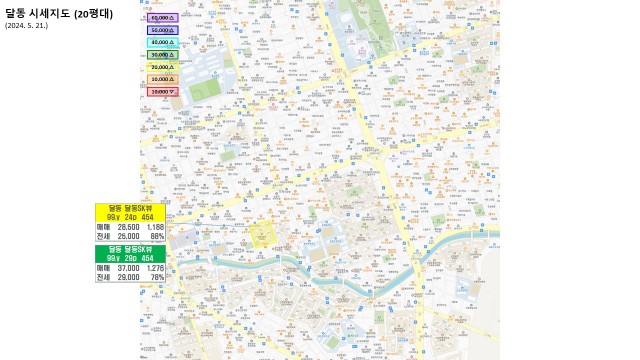Click the yellow 달동SK뷰 24p card header
This screenshot has width=640, height=360.
pos(130,213)
